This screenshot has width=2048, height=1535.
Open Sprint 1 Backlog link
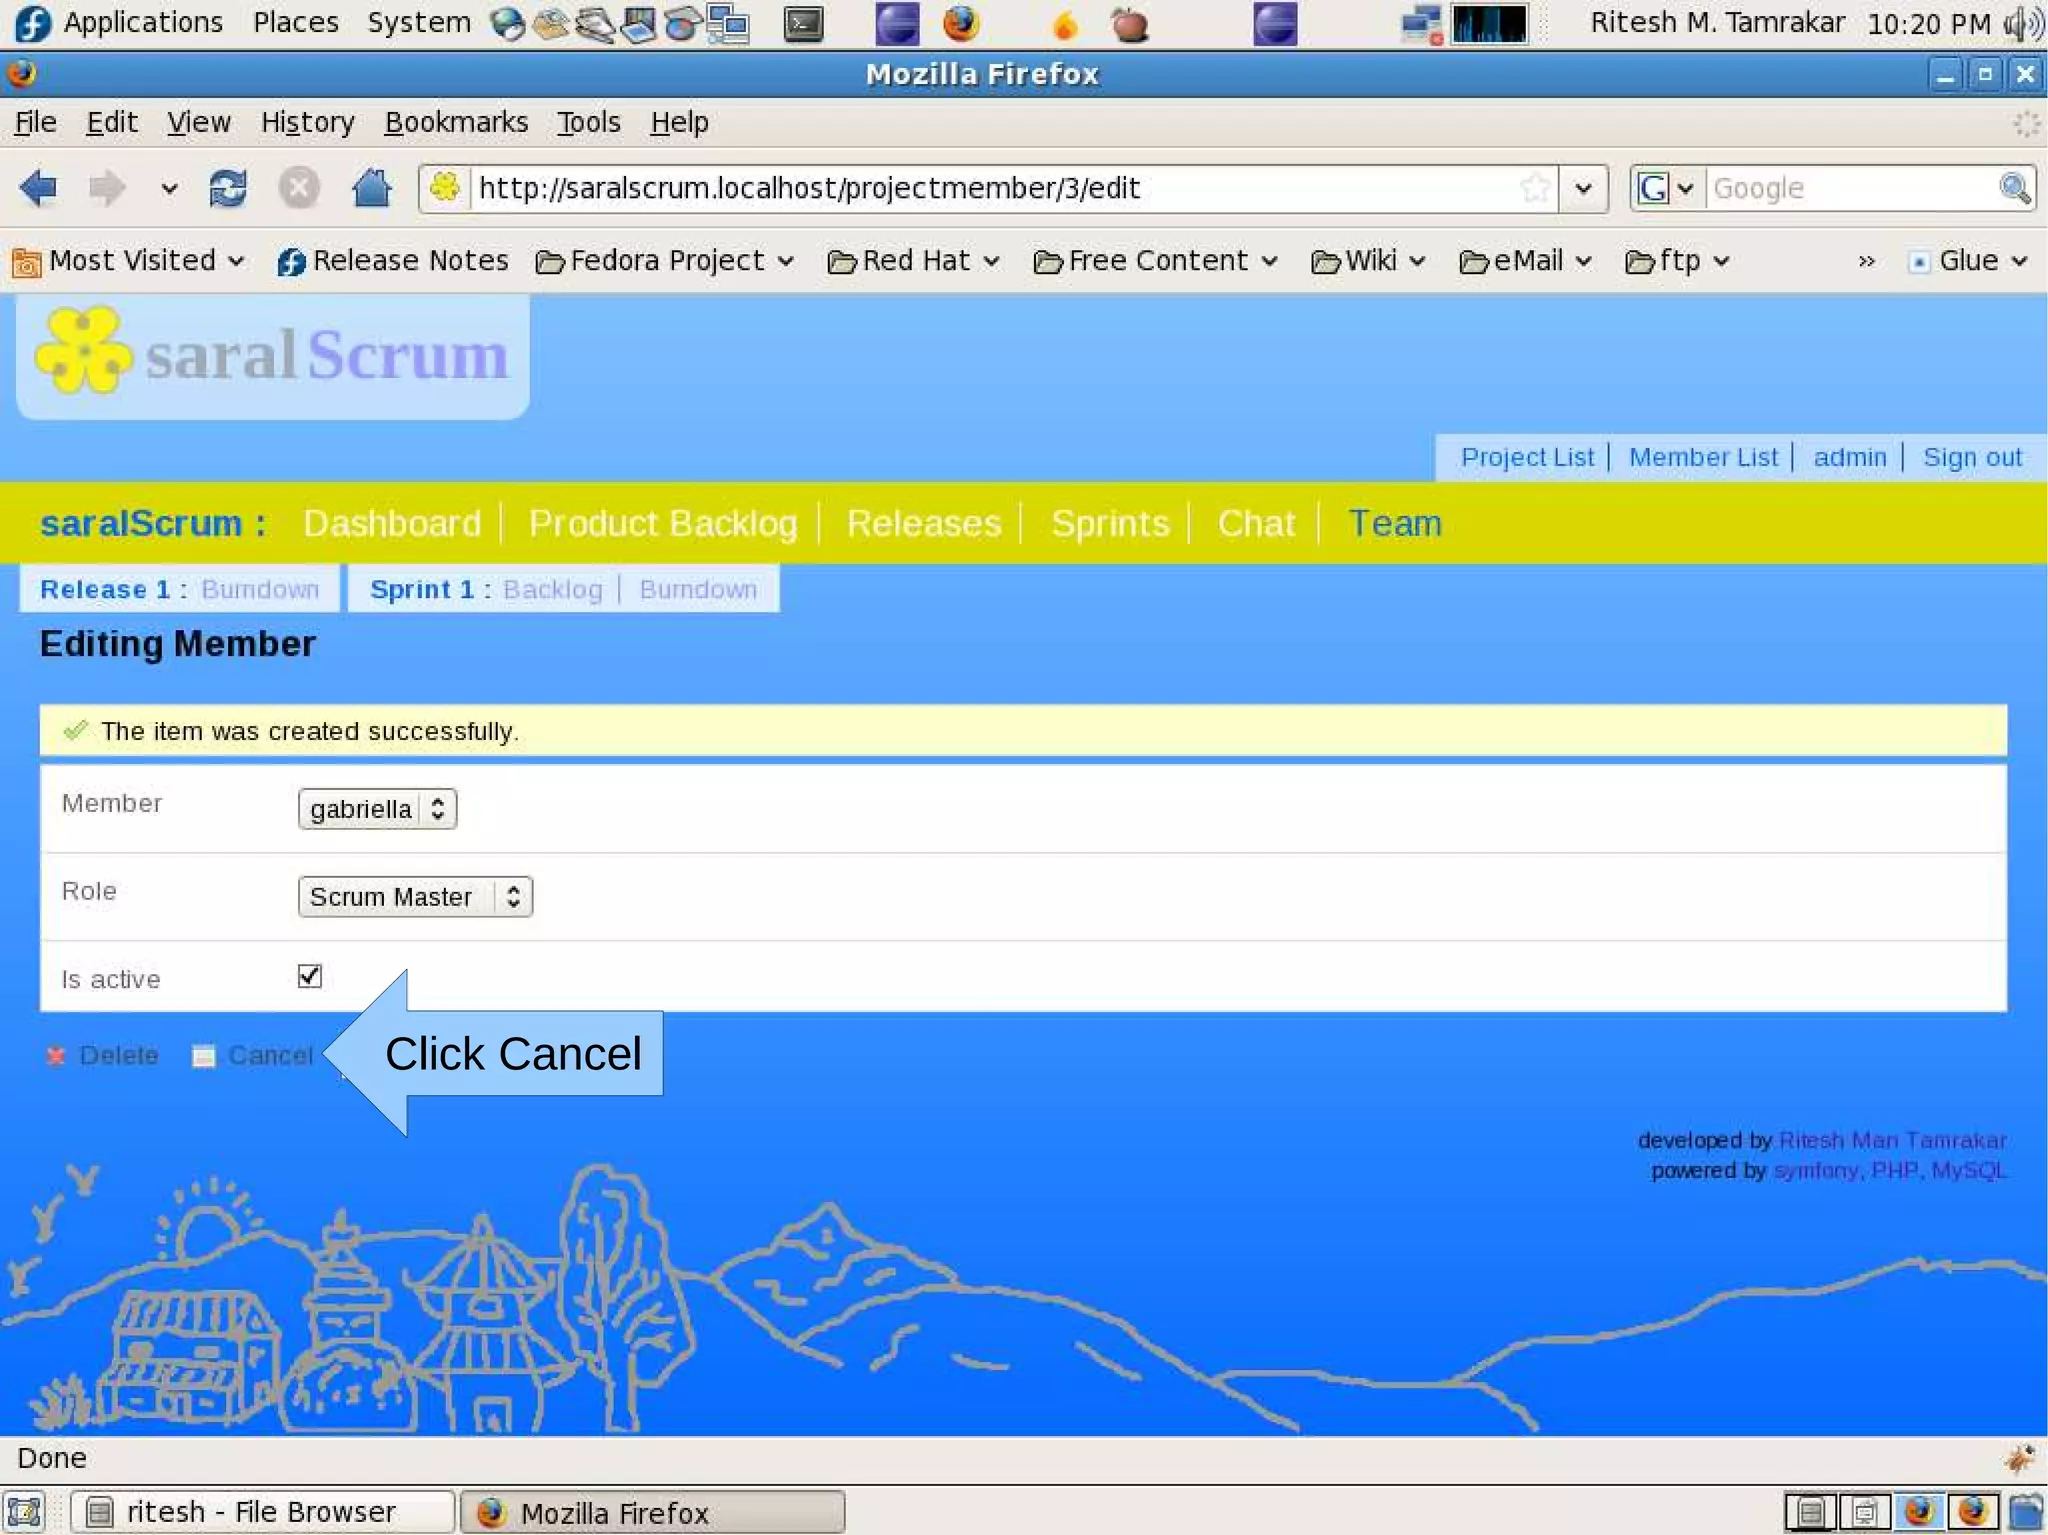553,589
